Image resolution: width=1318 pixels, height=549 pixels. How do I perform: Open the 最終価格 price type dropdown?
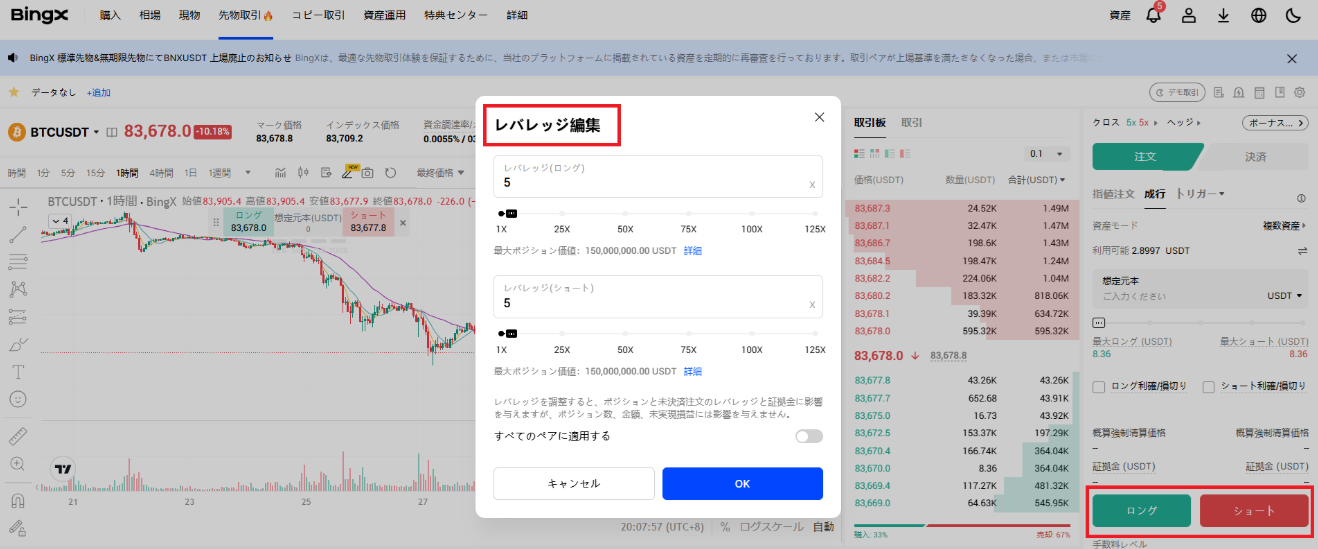point(440,173)
